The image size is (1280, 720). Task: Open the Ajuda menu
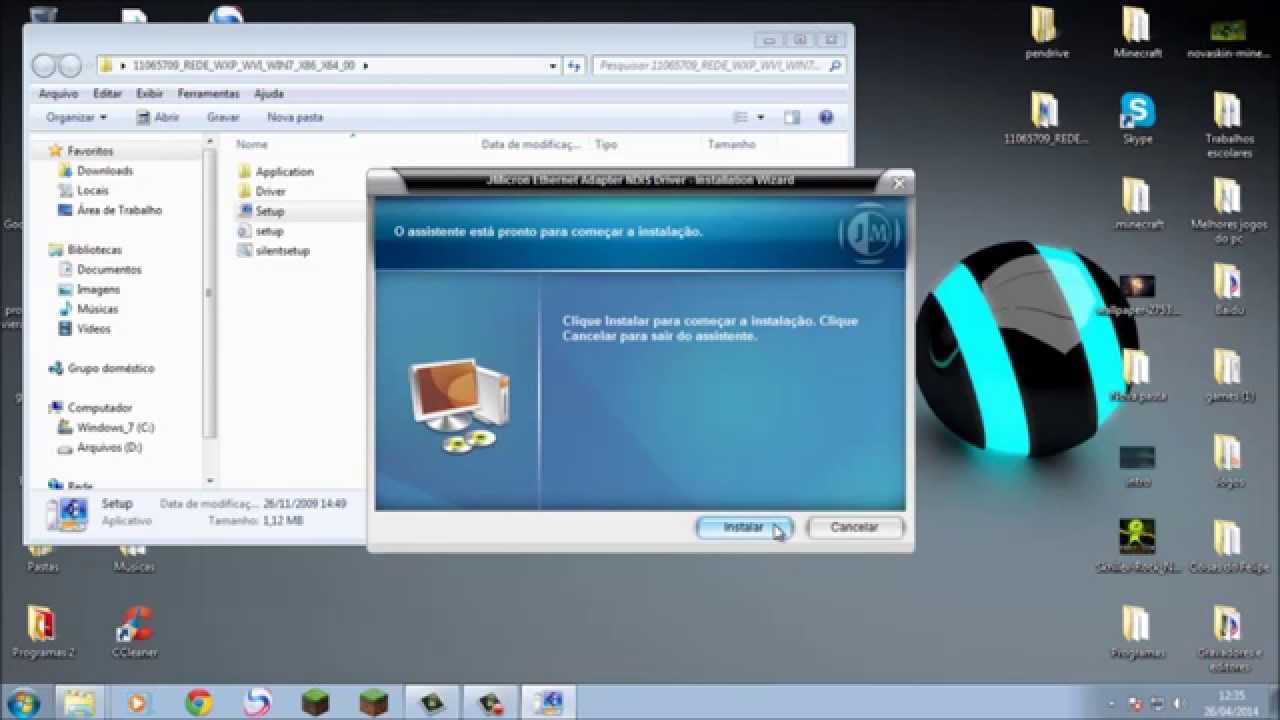(x=268, y=93)
